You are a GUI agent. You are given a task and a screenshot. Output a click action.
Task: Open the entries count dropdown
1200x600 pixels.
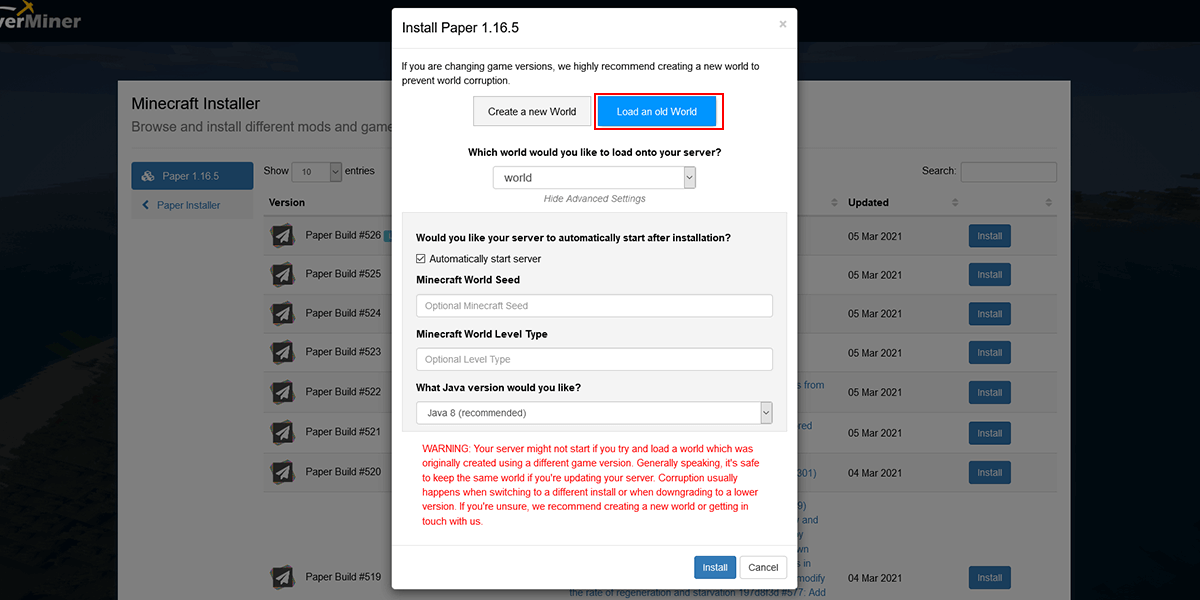click(318, 171)
